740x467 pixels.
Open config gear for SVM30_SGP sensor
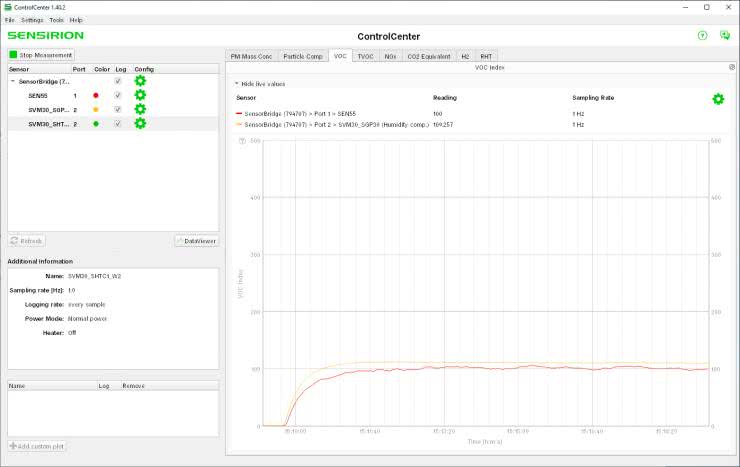140,109
